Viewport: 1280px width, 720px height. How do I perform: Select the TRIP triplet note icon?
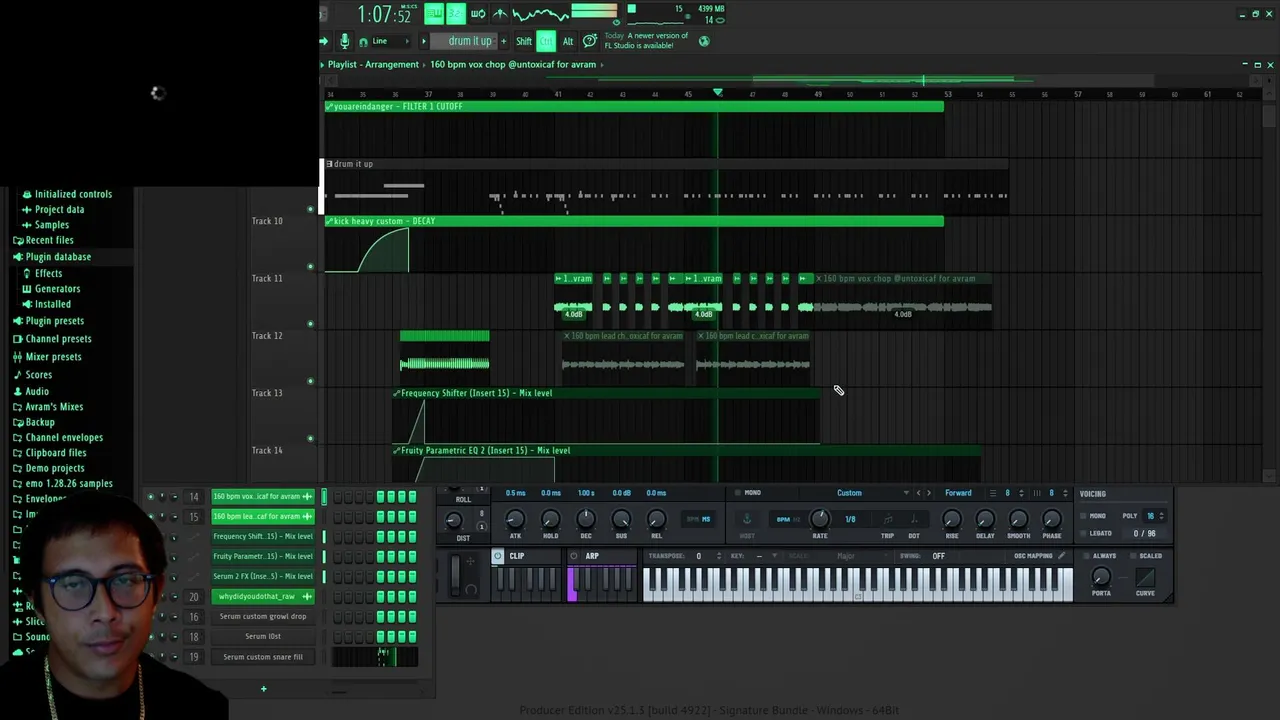click(887, 519)
